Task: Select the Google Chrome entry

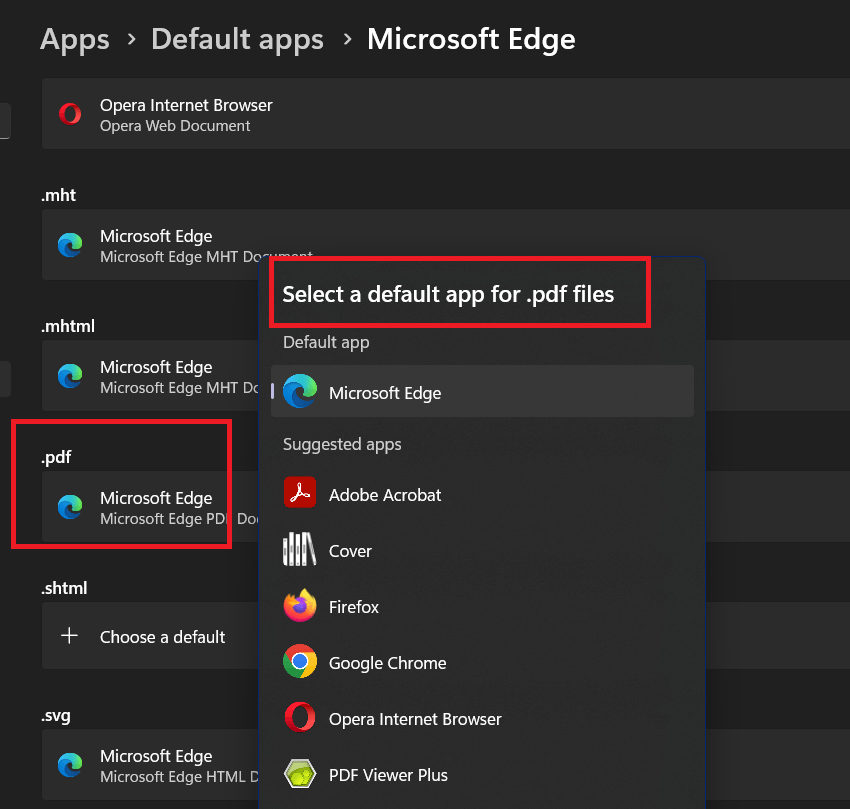Action: click(x=482, y=663)
